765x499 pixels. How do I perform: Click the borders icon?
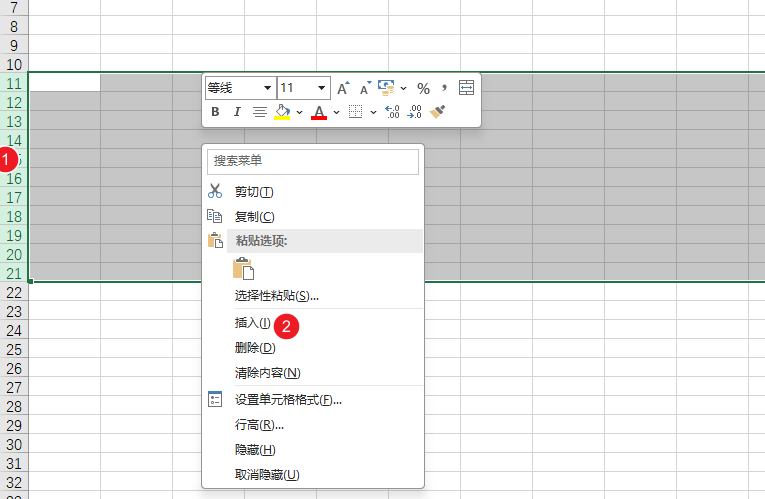(356, 112)
